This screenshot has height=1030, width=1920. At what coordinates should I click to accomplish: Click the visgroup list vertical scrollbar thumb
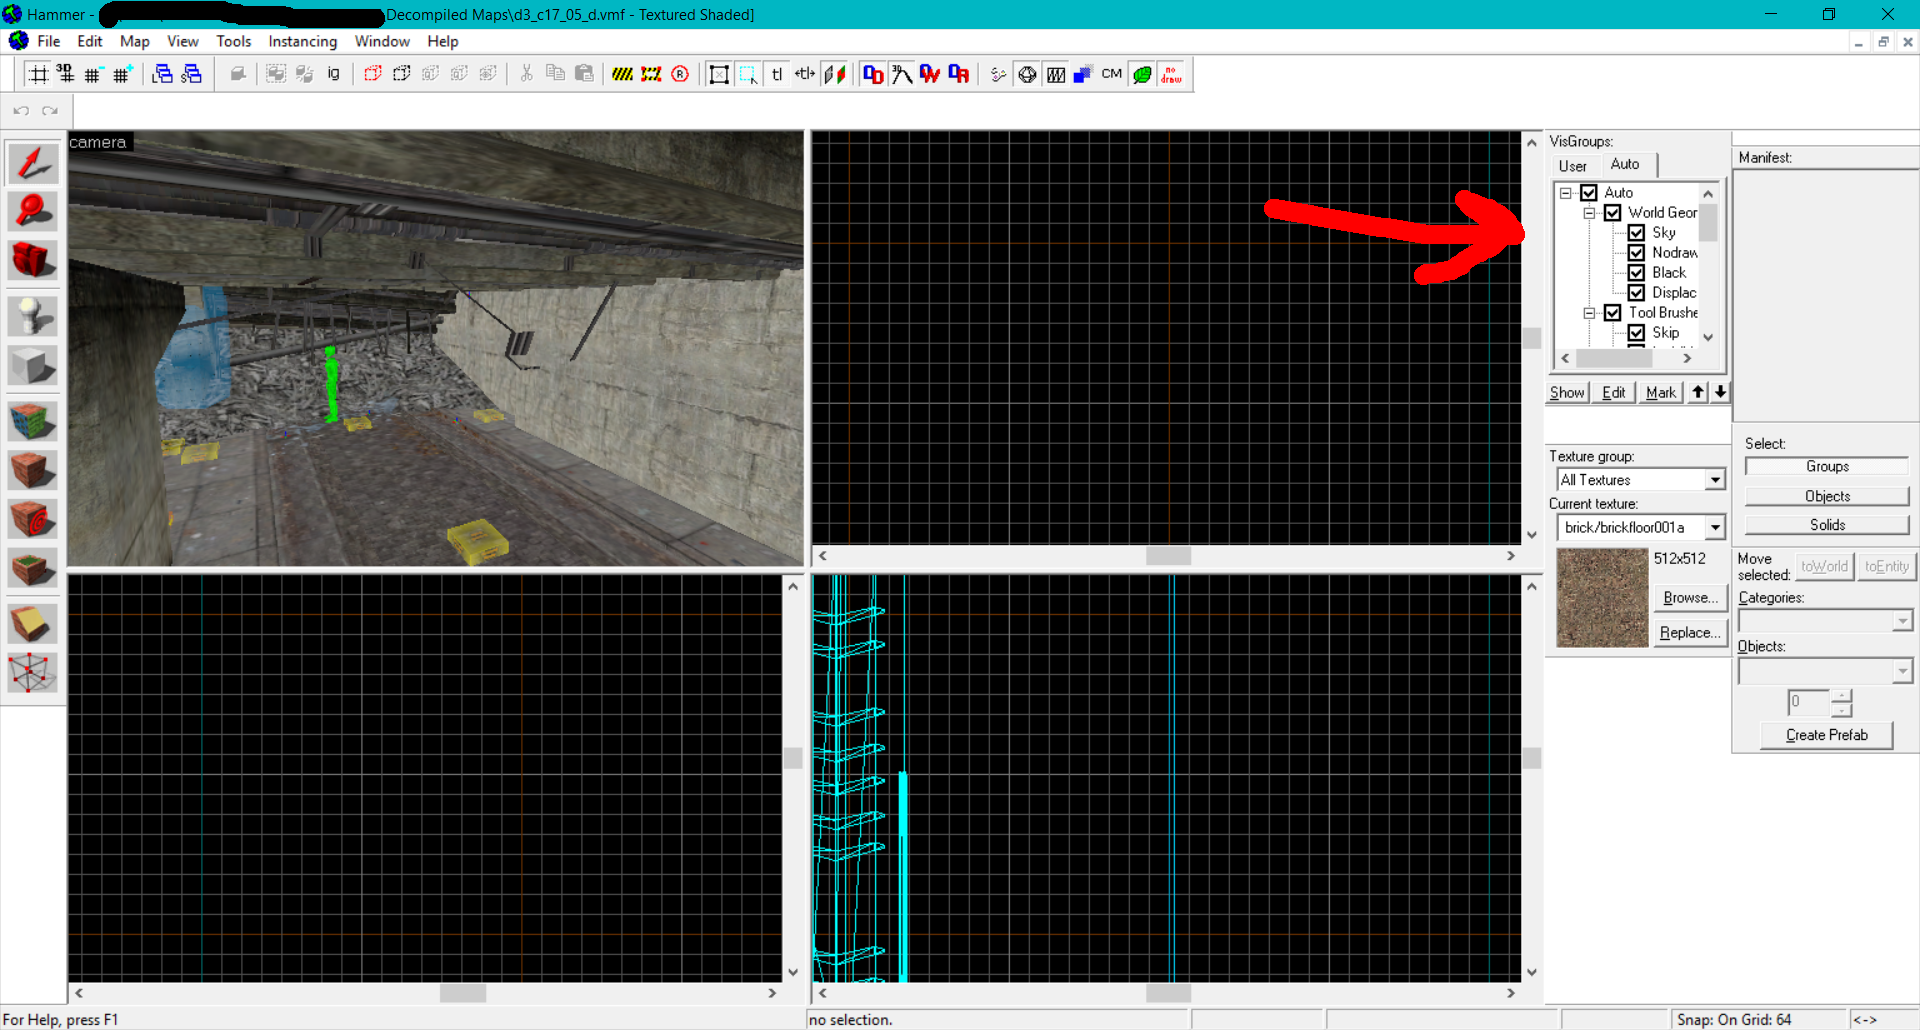[1708, 222]
